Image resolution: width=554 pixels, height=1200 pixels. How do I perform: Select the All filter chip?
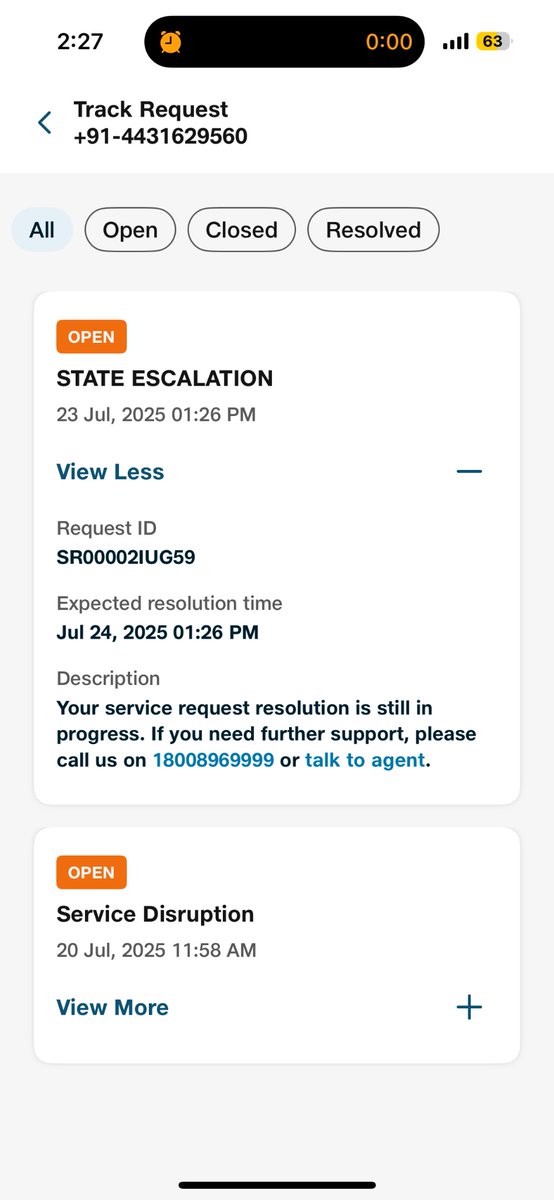[x=42, y=230]
